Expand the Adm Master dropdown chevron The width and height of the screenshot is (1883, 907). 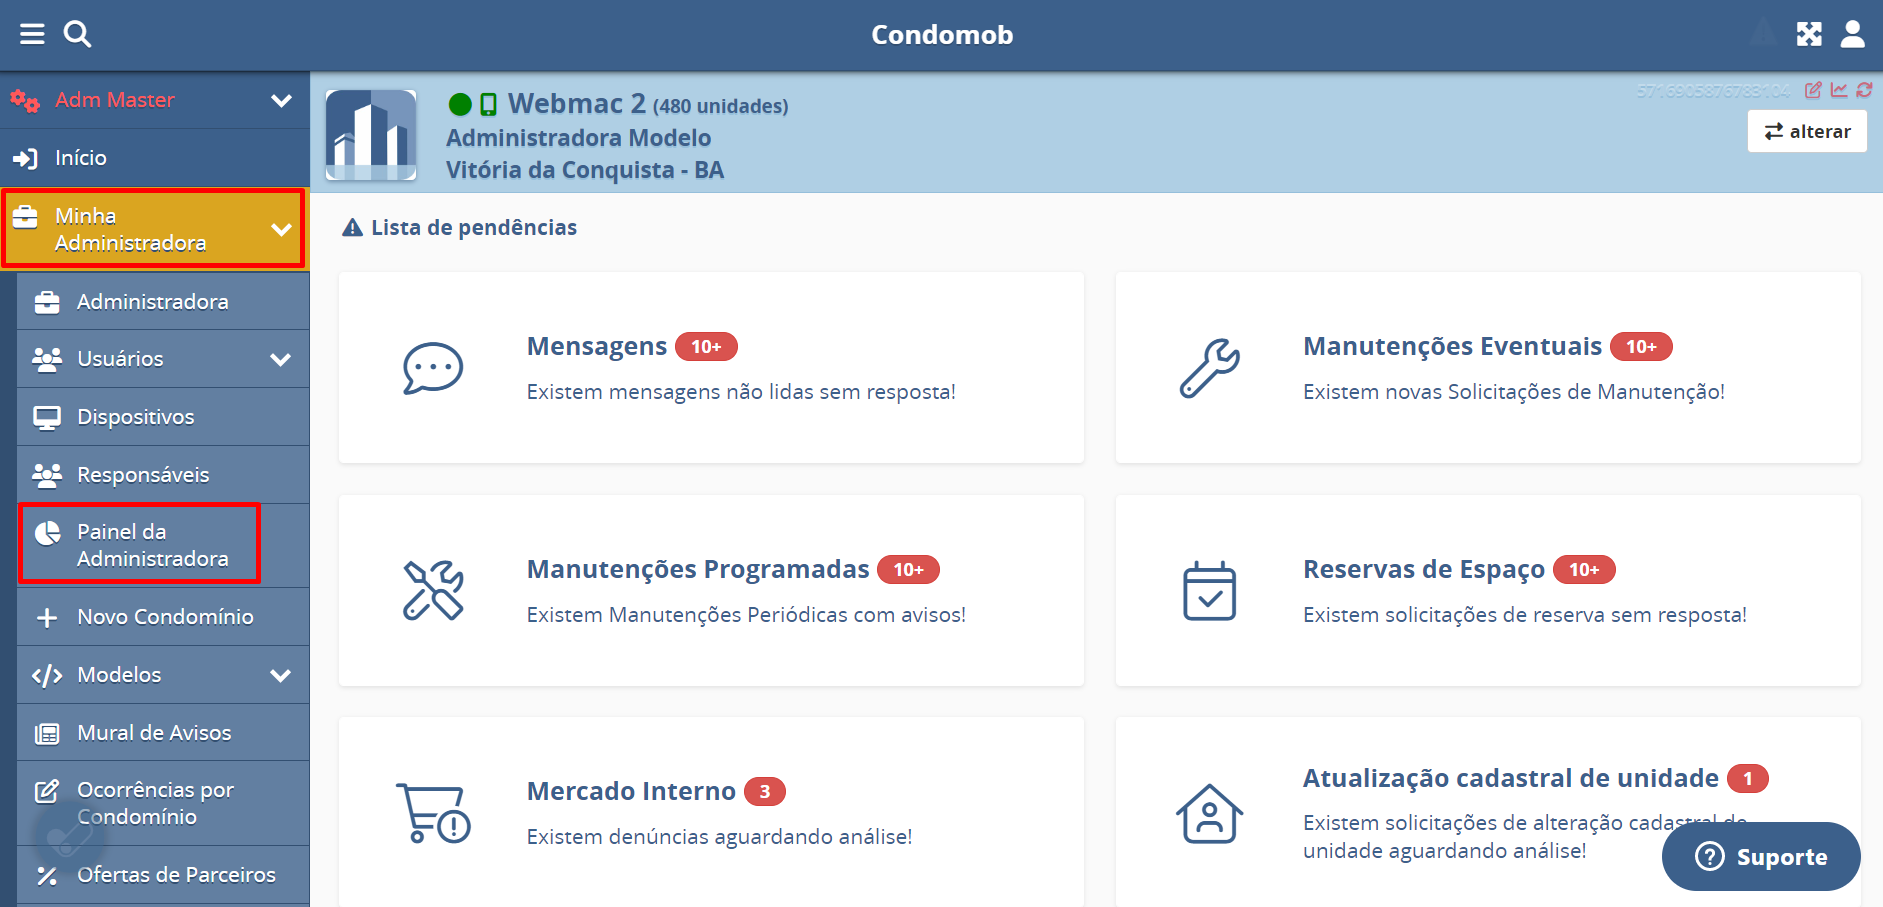click(281, 100)
